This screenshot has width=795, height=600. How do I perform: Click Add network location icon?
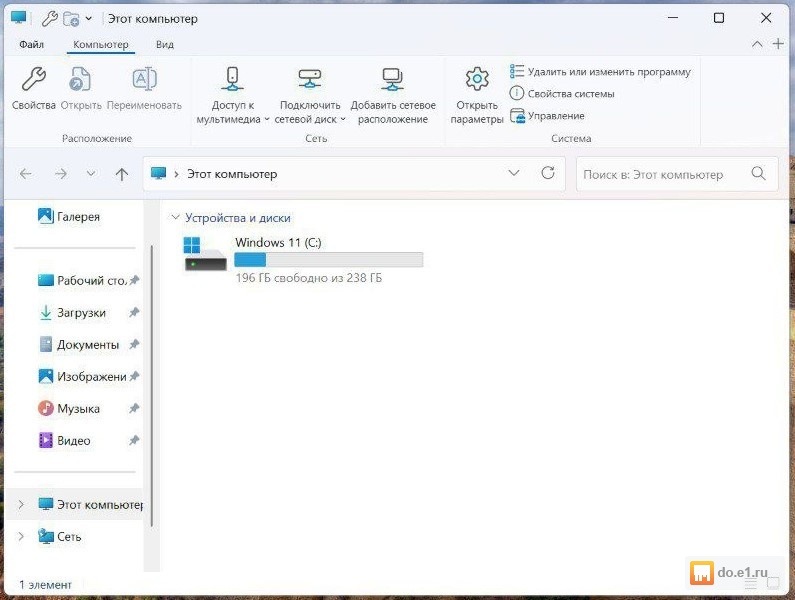coord(392,79)
